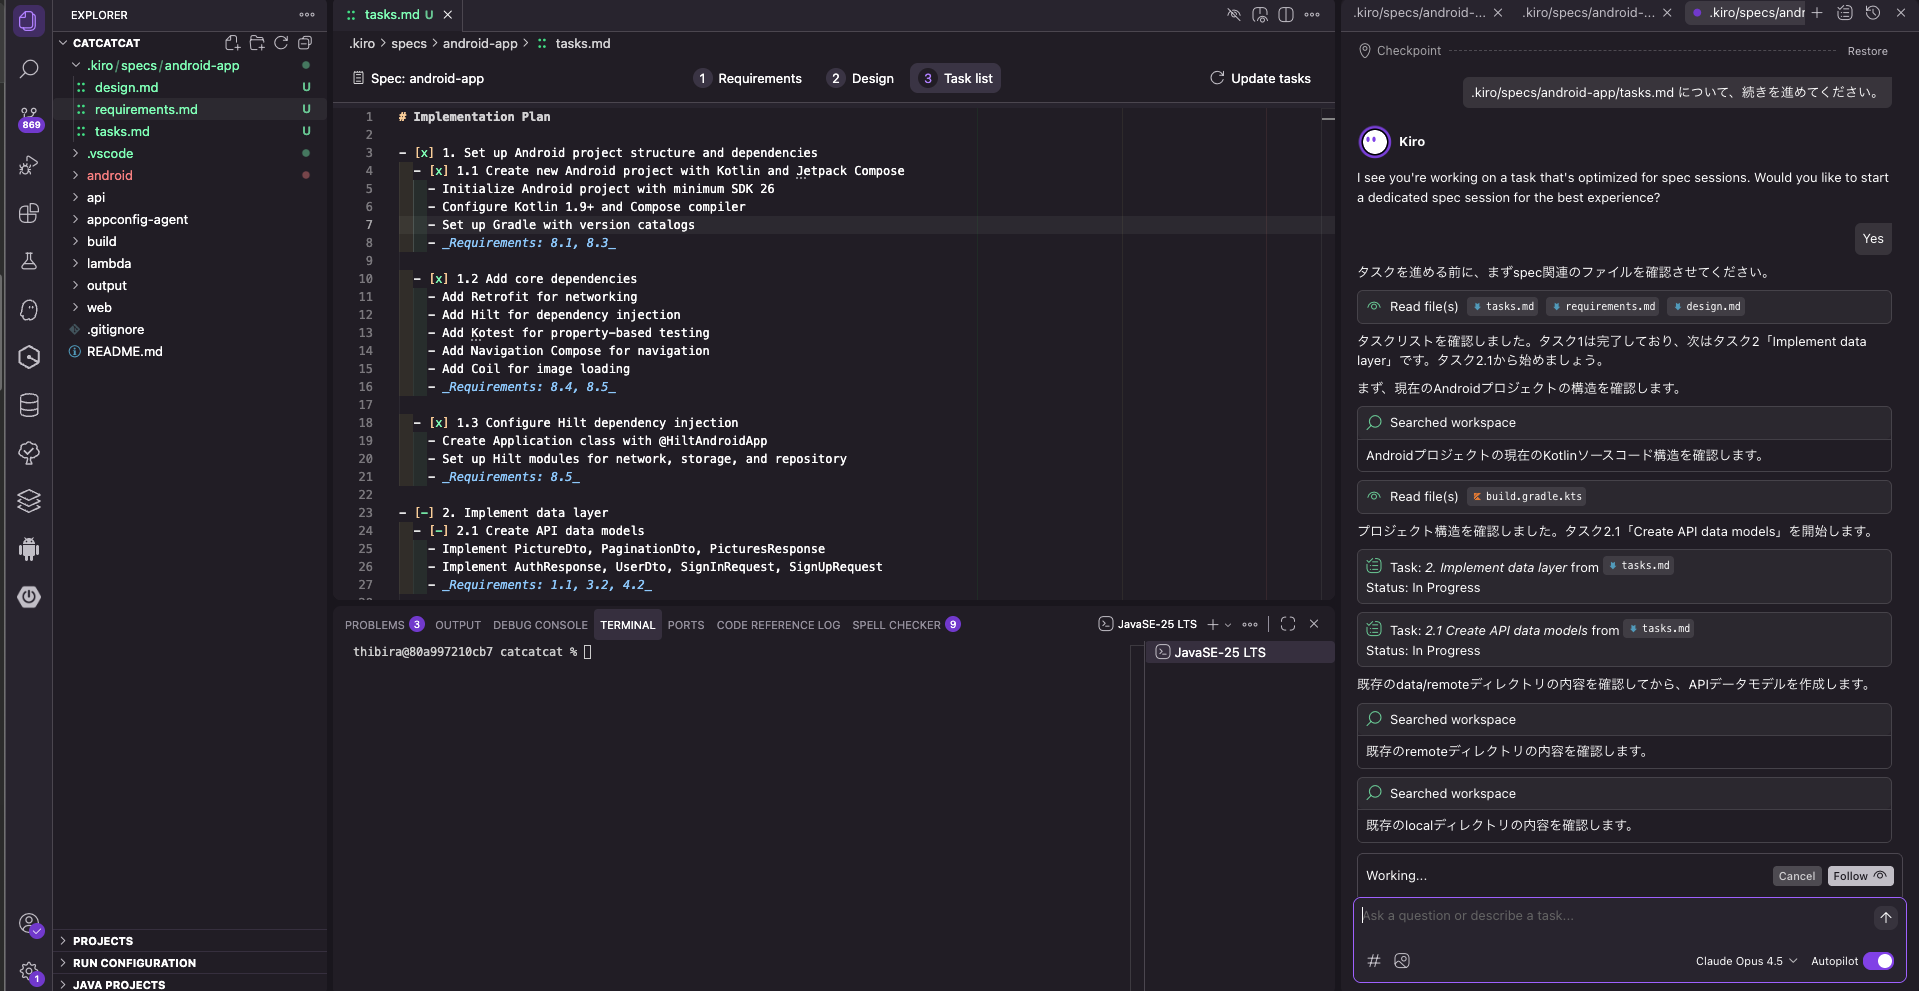Toggle the crossed-out eye visibility icon in editor toolbar
1919x991 pixels.
click(1234, 15)
